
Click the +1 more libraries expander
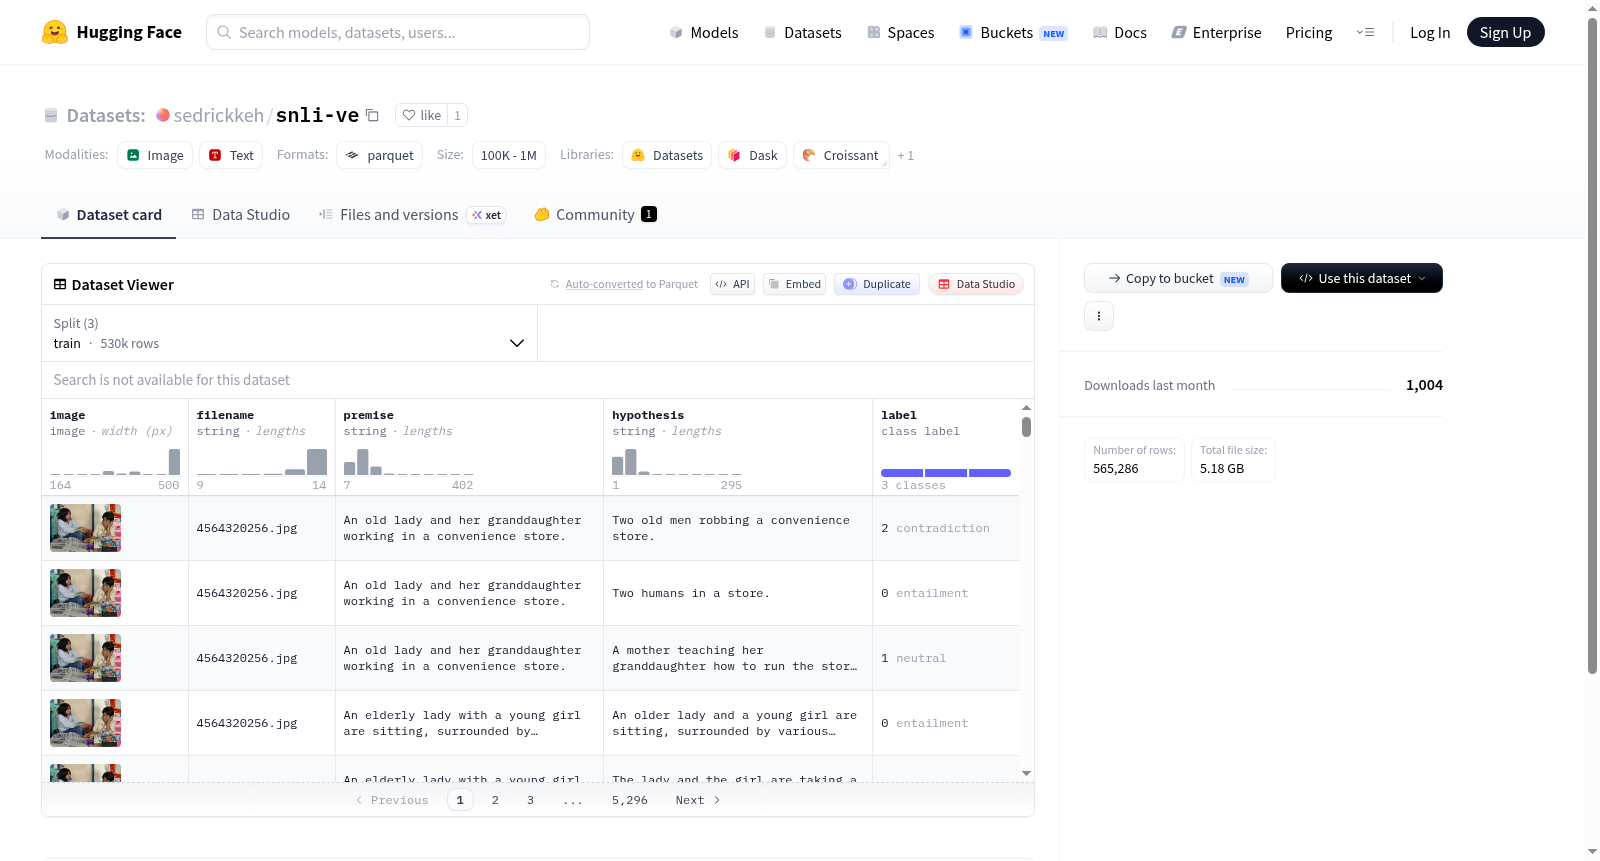[x=906, y=155]
